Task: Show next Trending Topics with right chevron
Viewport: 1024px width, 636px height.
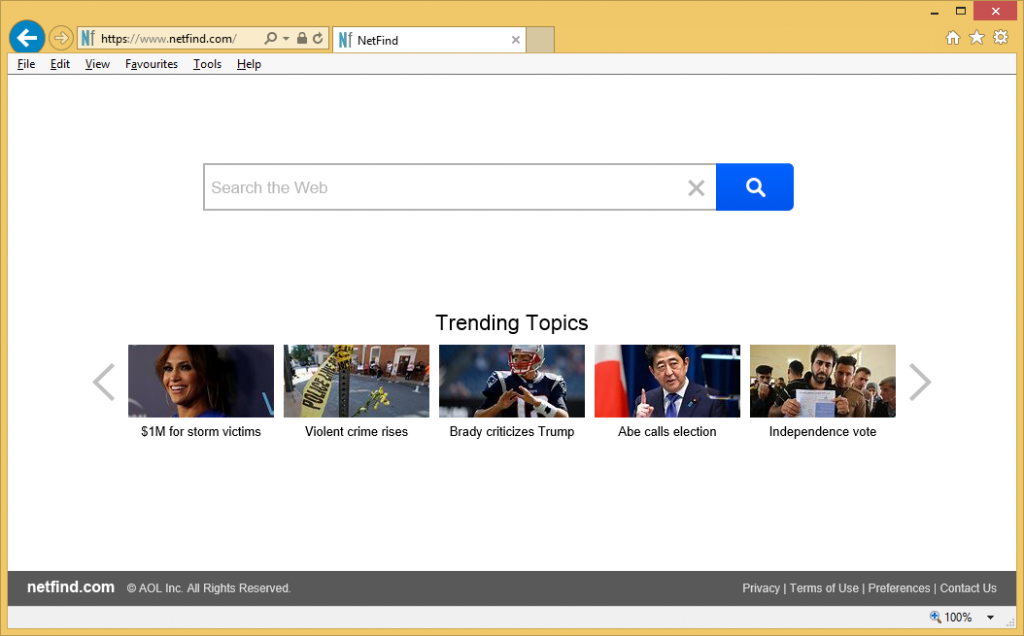Action: (919, 382)
